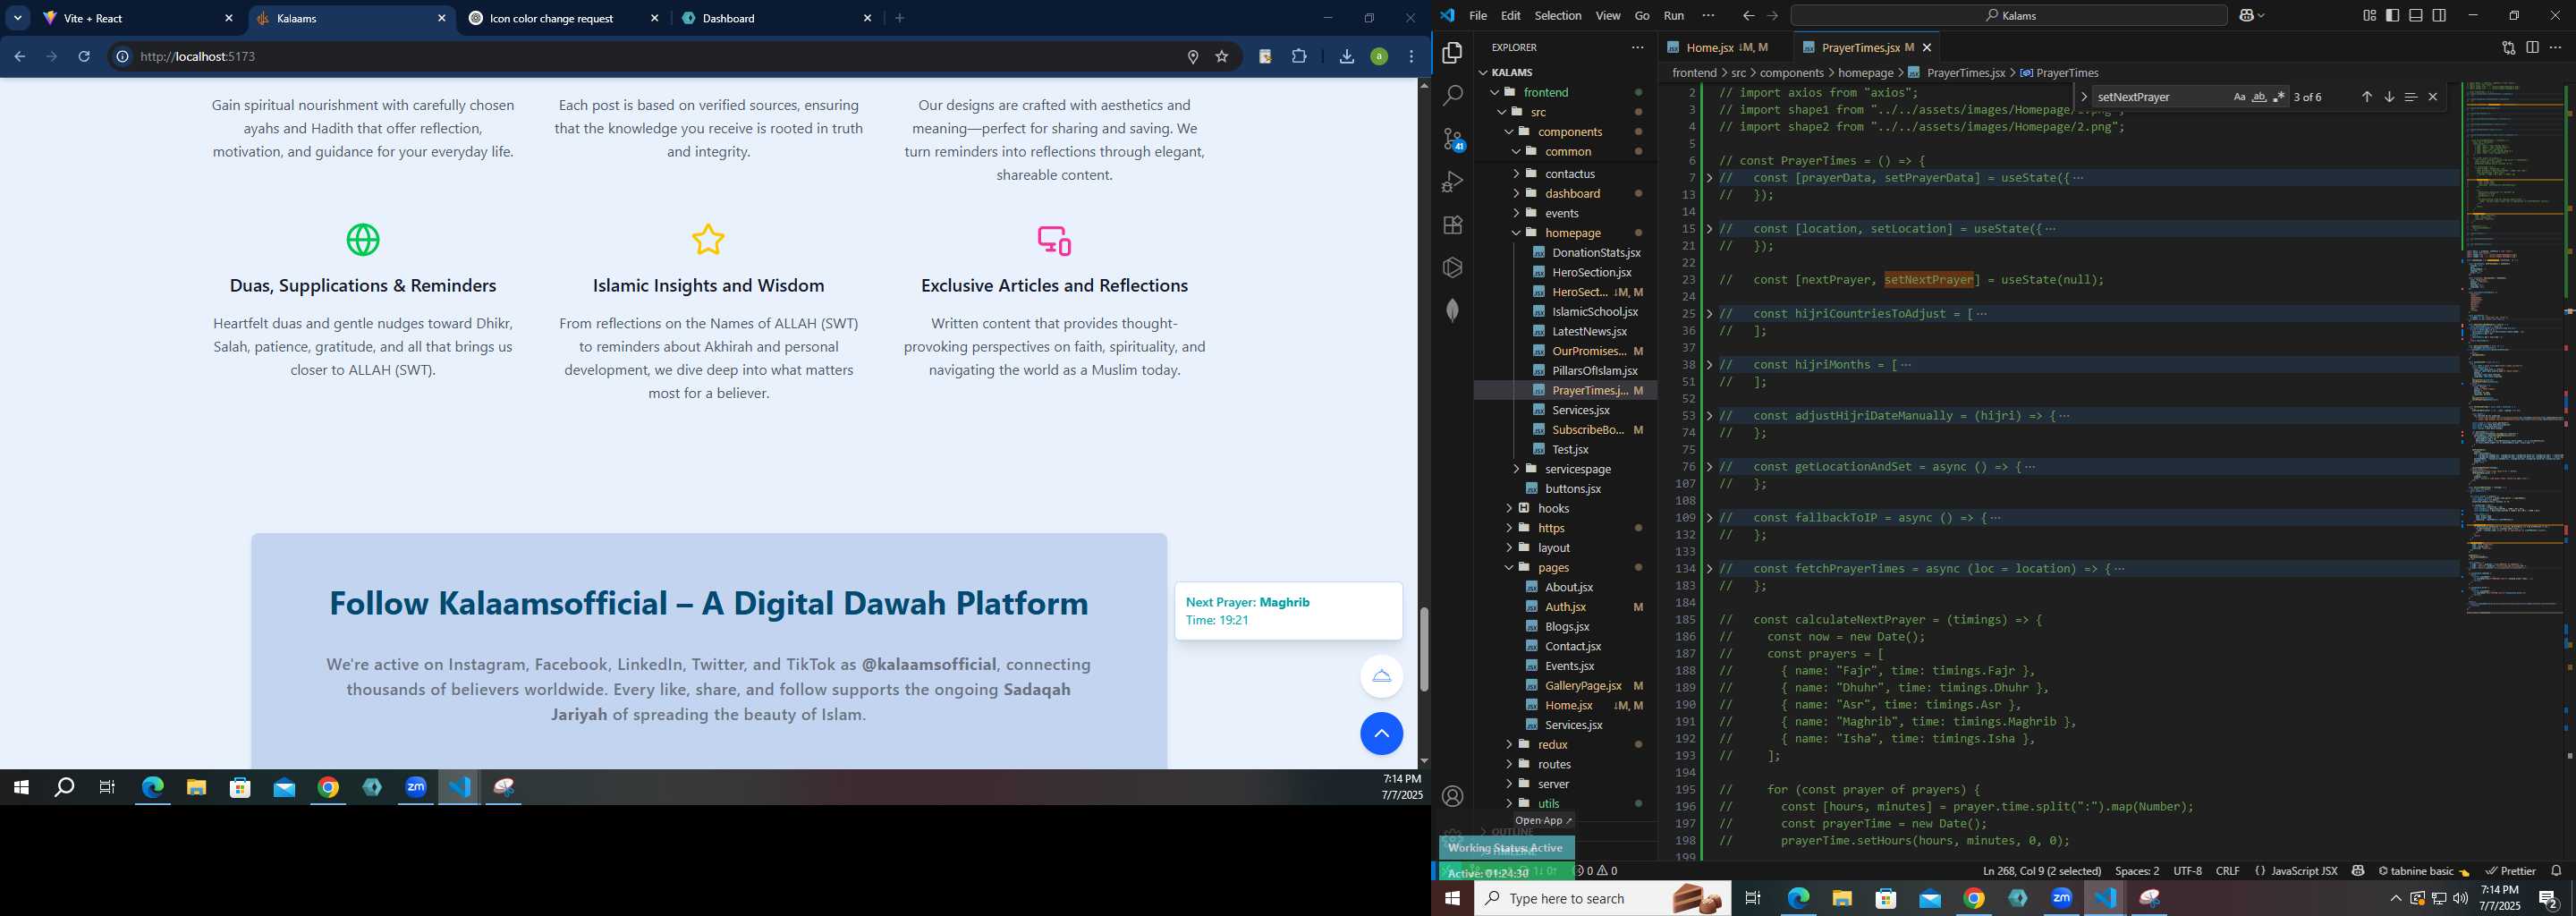Switch to the Dashboard browser tab
2576x916 pixels.
coord(778,18)
